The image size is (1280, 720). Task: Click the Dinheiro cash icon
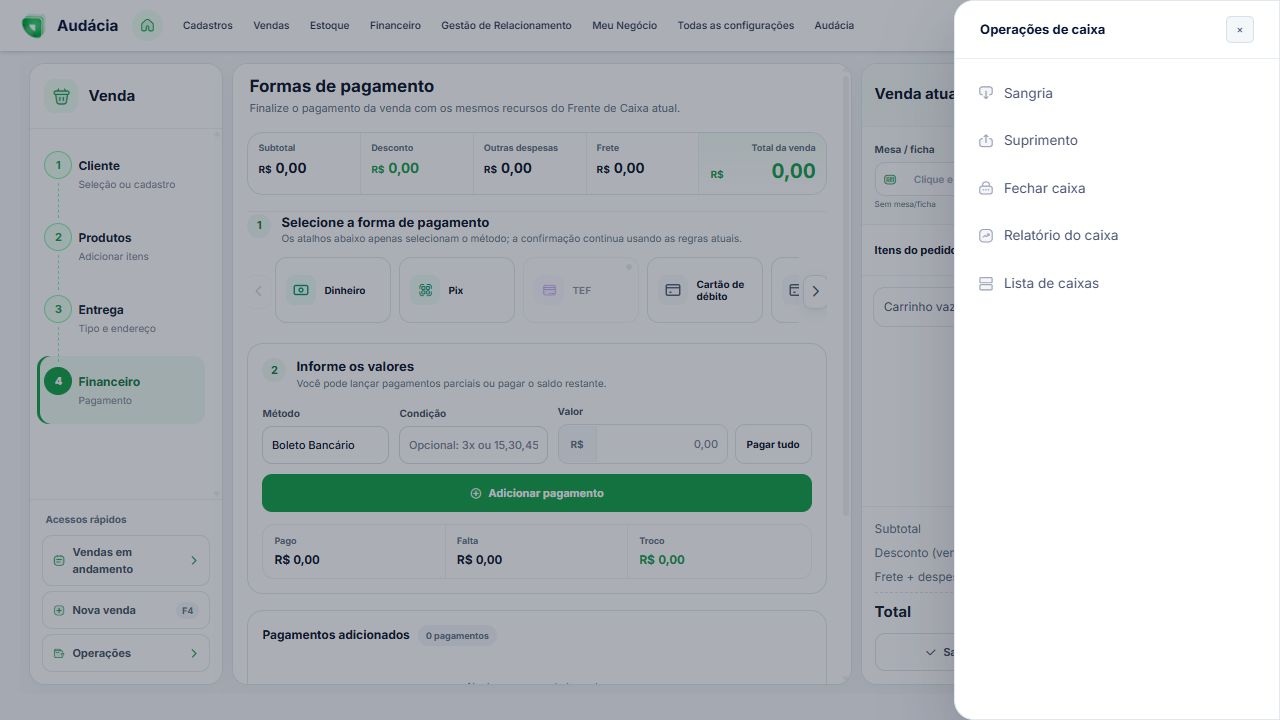click(x=301, y=290)
